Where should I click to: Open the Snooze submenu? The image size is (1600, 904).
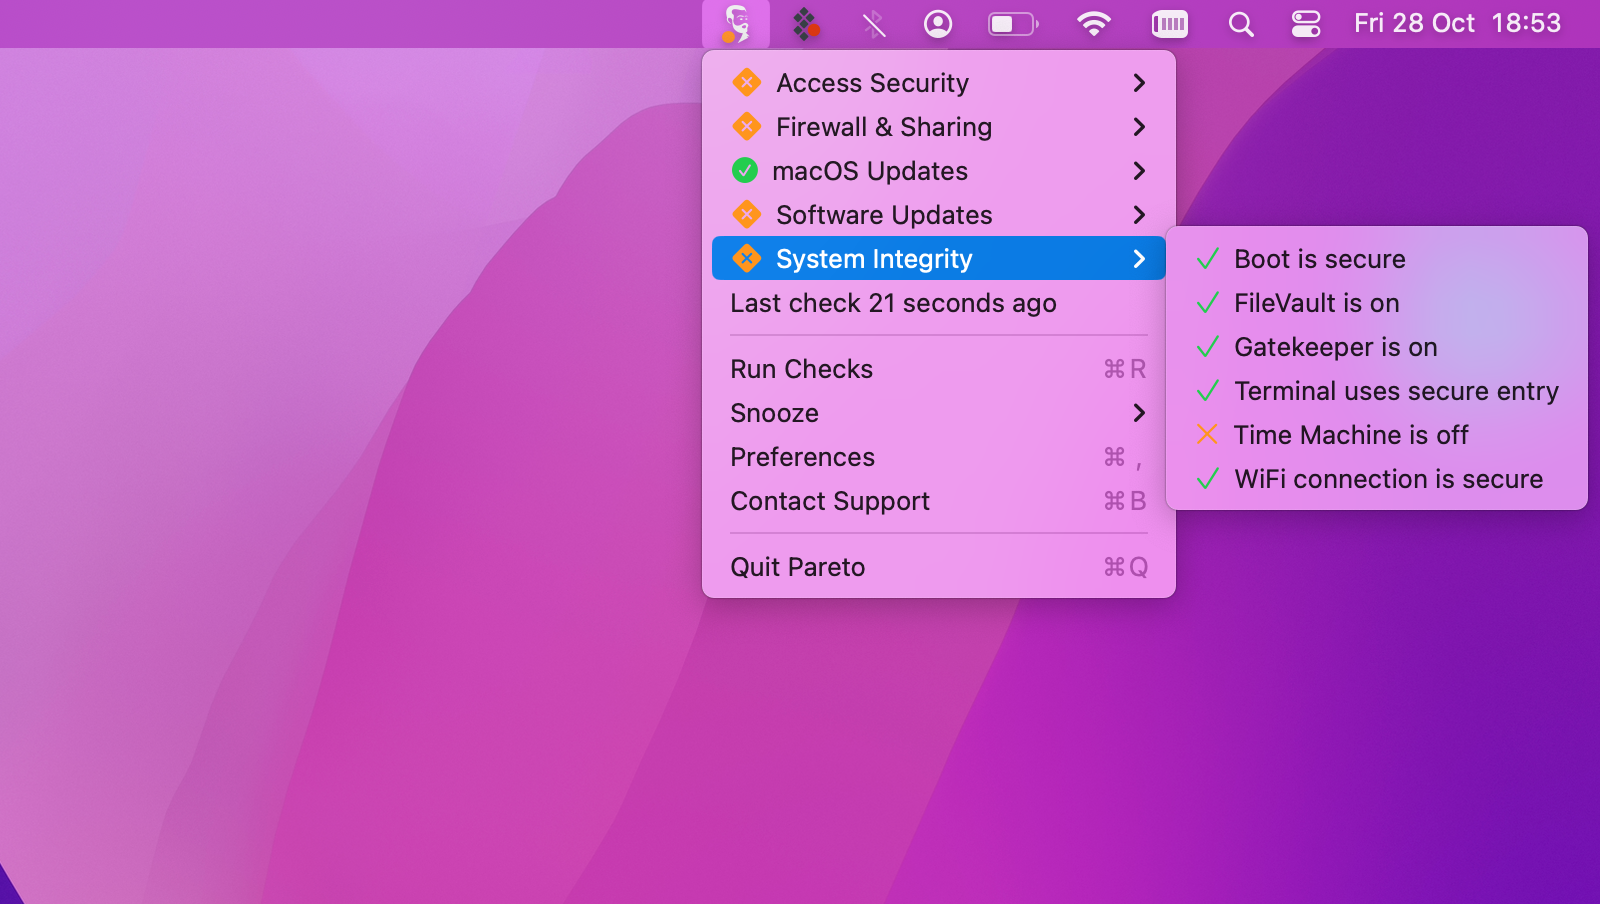[939, 413]
